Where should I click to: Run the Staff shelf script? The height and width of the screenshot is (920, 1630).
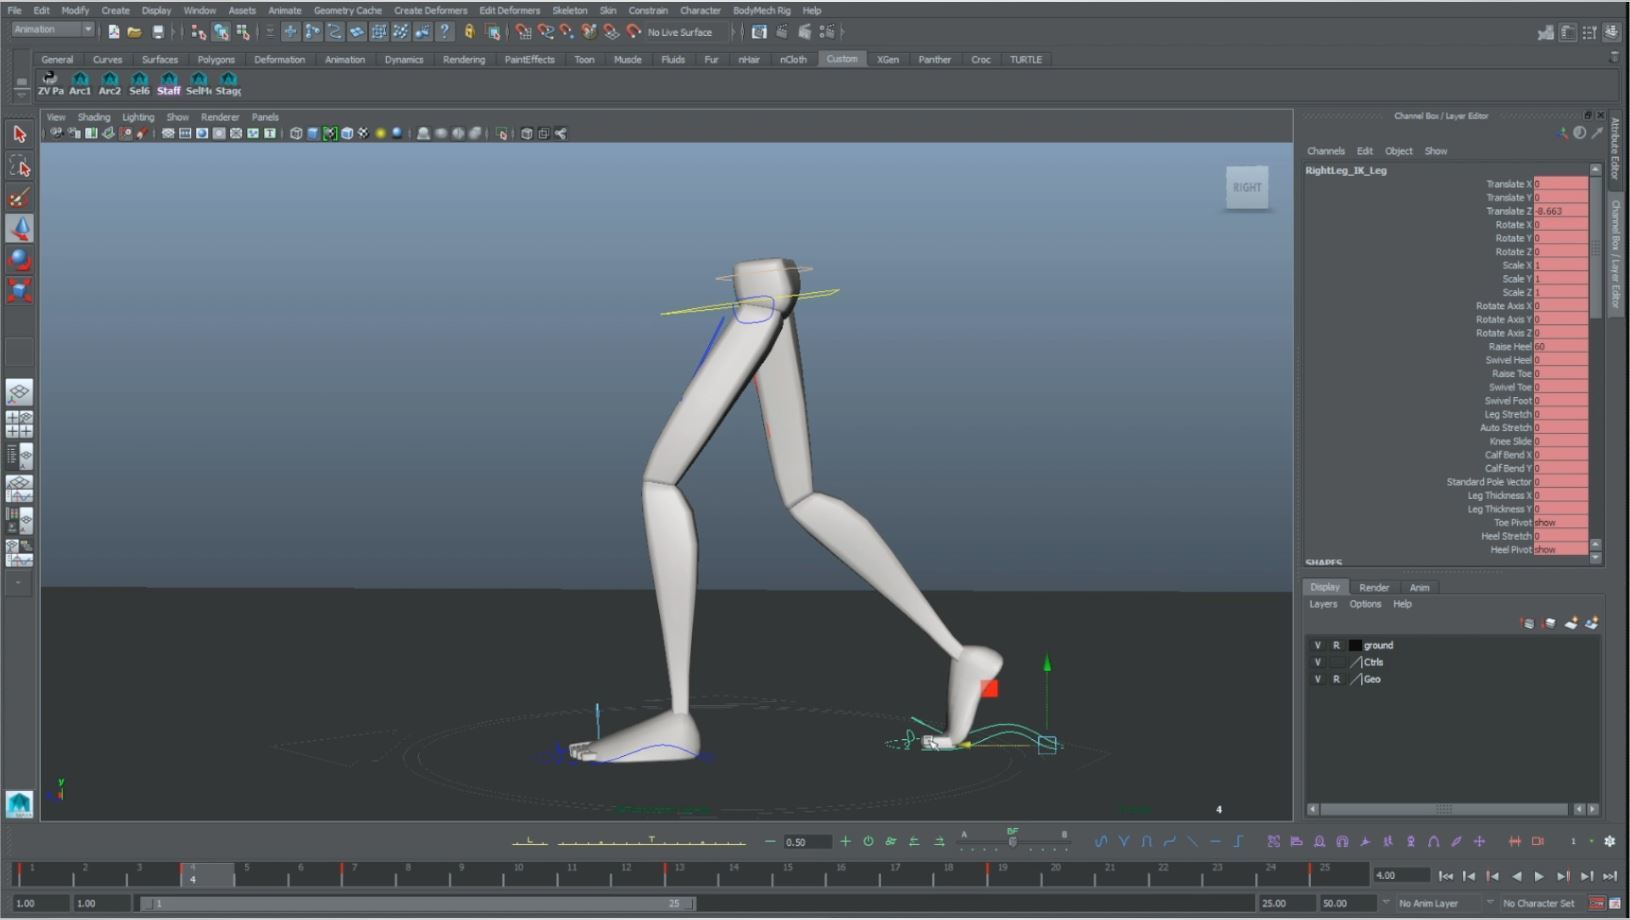(x=169, y=84)
